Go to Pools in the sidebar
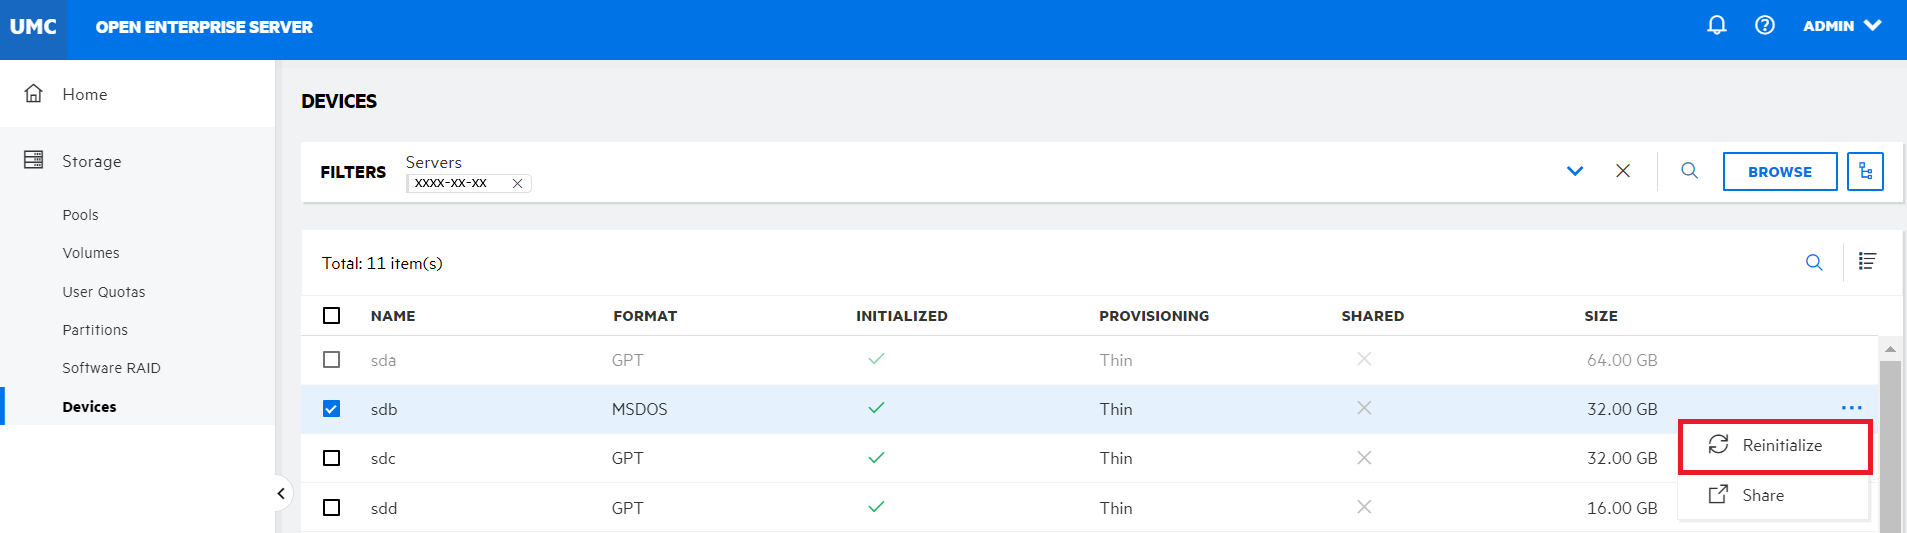The height and width of the screenshot is (533, 1907). (x=80, y=215)
